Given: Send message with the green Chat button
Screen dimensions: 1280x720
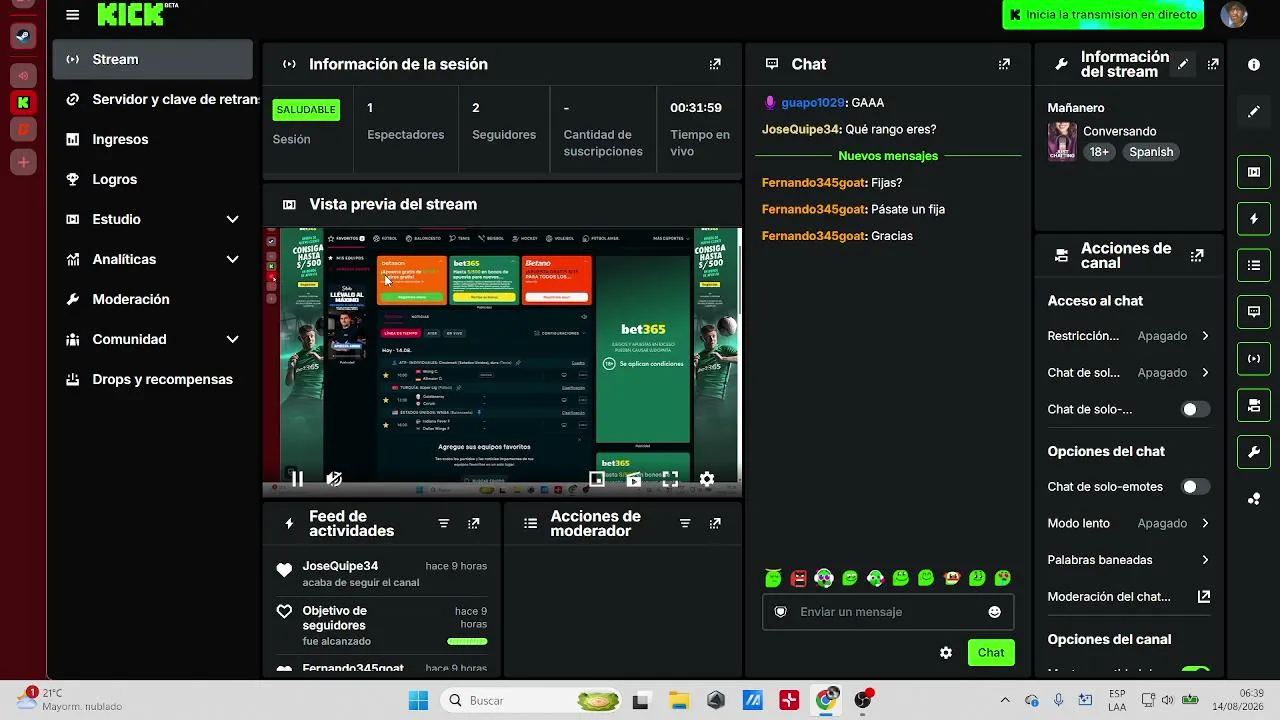Looking at the screenshot, I should [x=991, y=653].
